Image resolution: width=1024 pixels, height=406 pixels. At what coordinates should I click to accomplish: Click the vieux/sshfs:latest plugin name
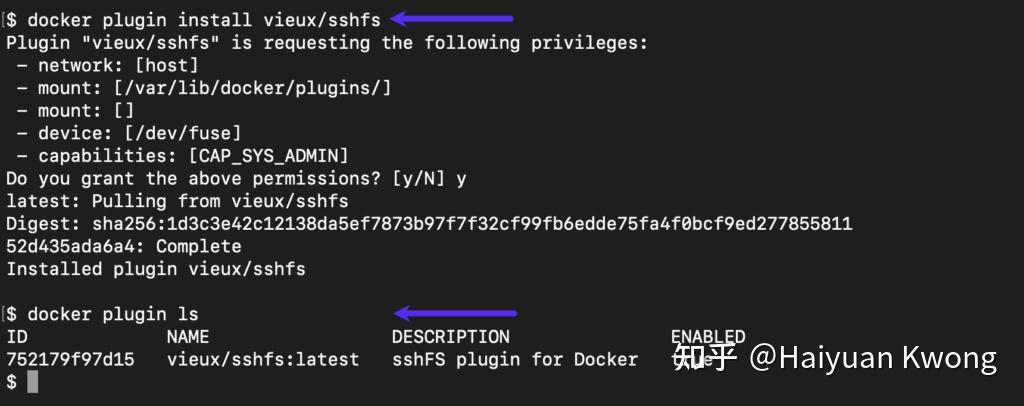(x=263, y=359)
